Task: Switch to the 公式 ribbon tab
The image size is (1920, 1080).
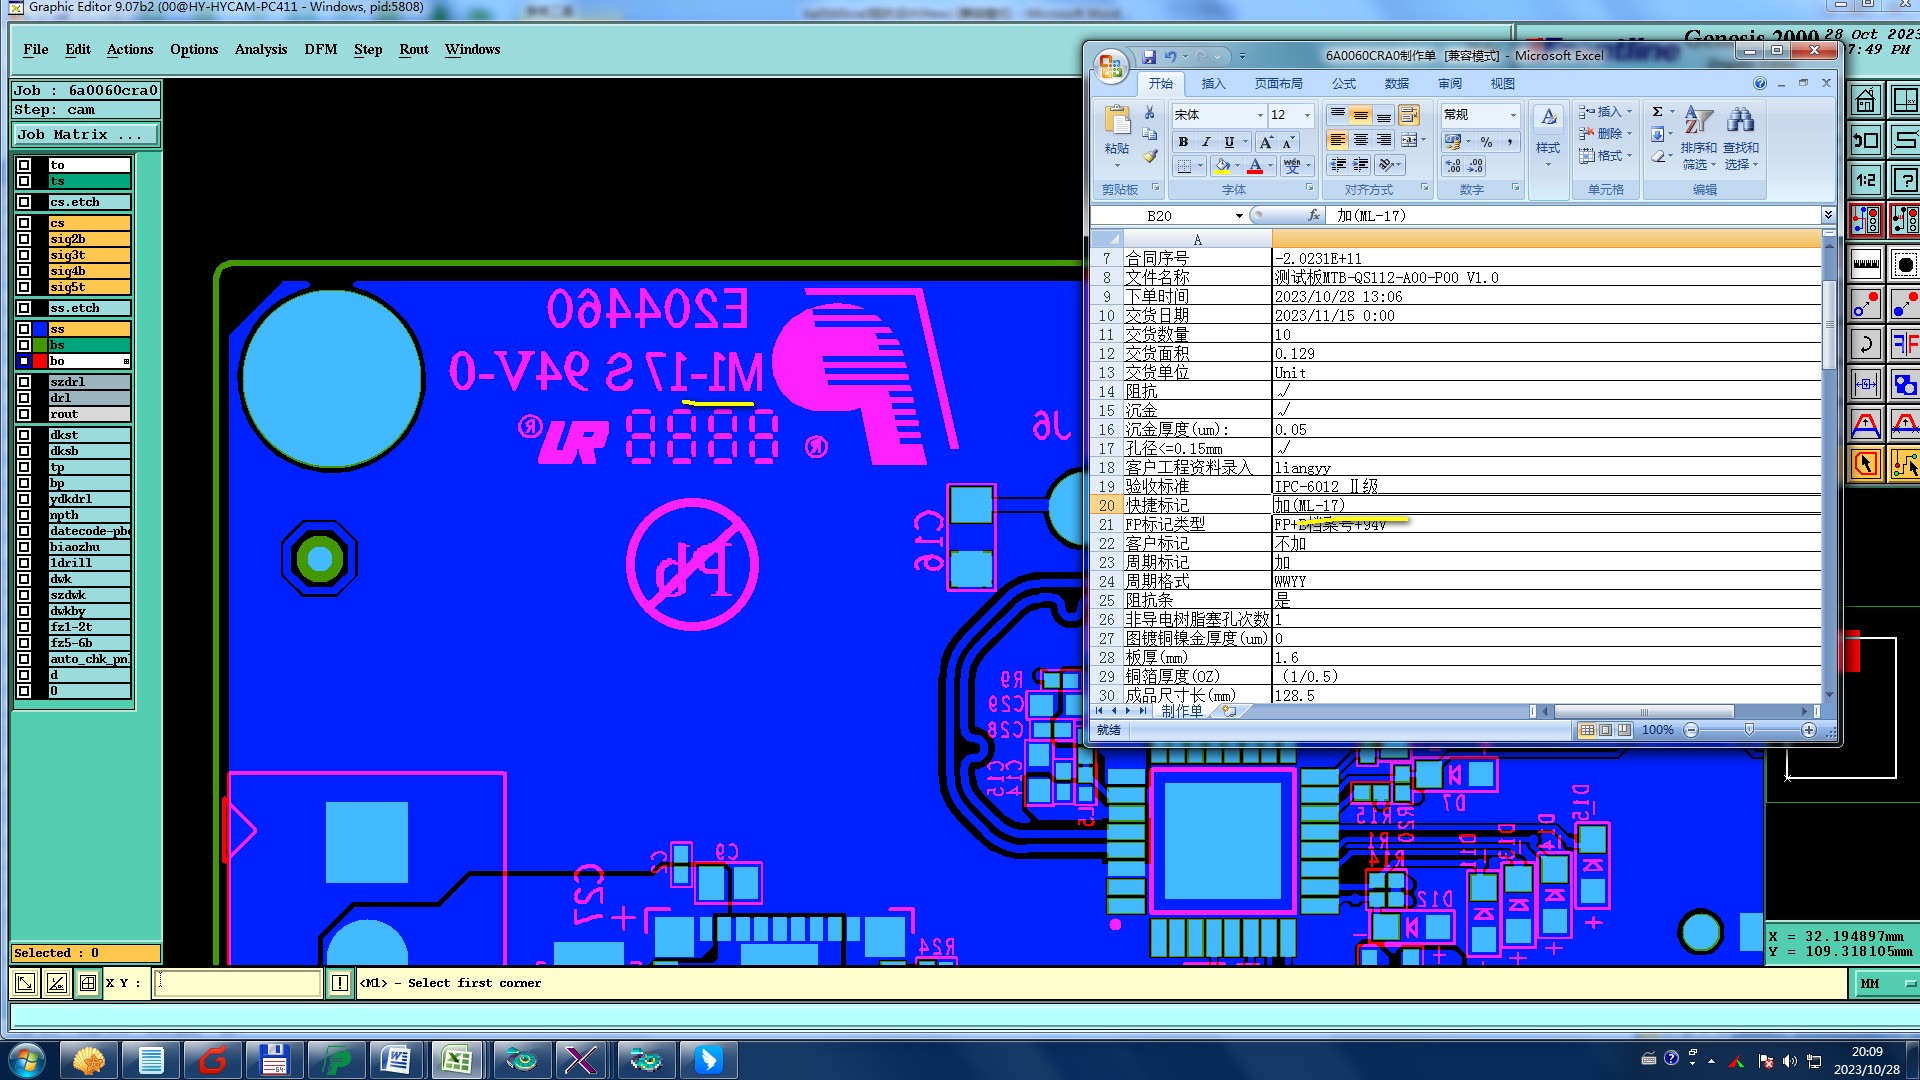Action: pyautogui.click(x=1344, y=84)
